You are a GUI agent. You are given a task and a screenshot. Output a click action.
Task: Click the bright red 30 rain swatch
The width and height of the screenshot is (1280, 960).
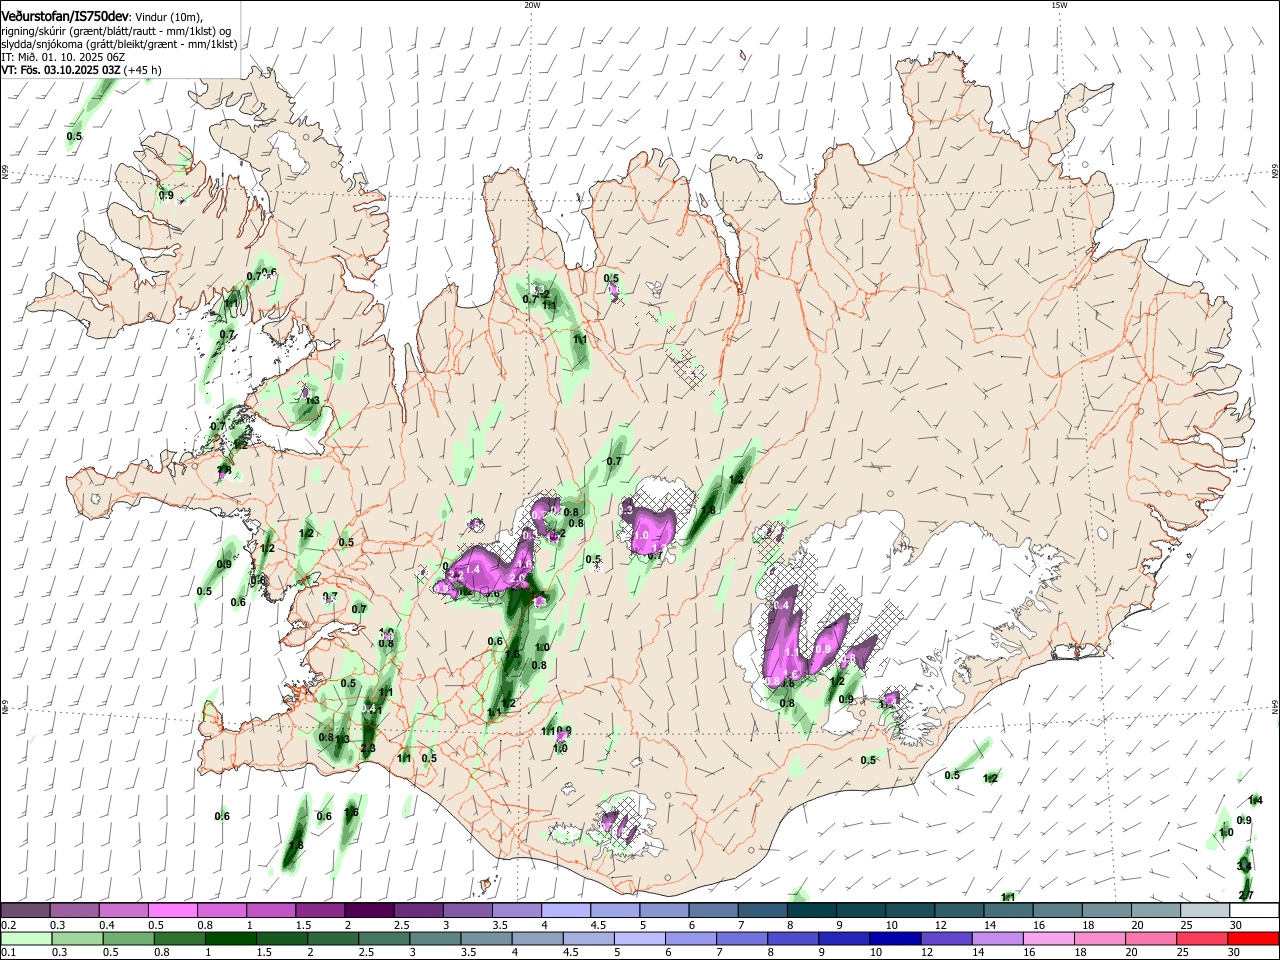(1251, 939)
